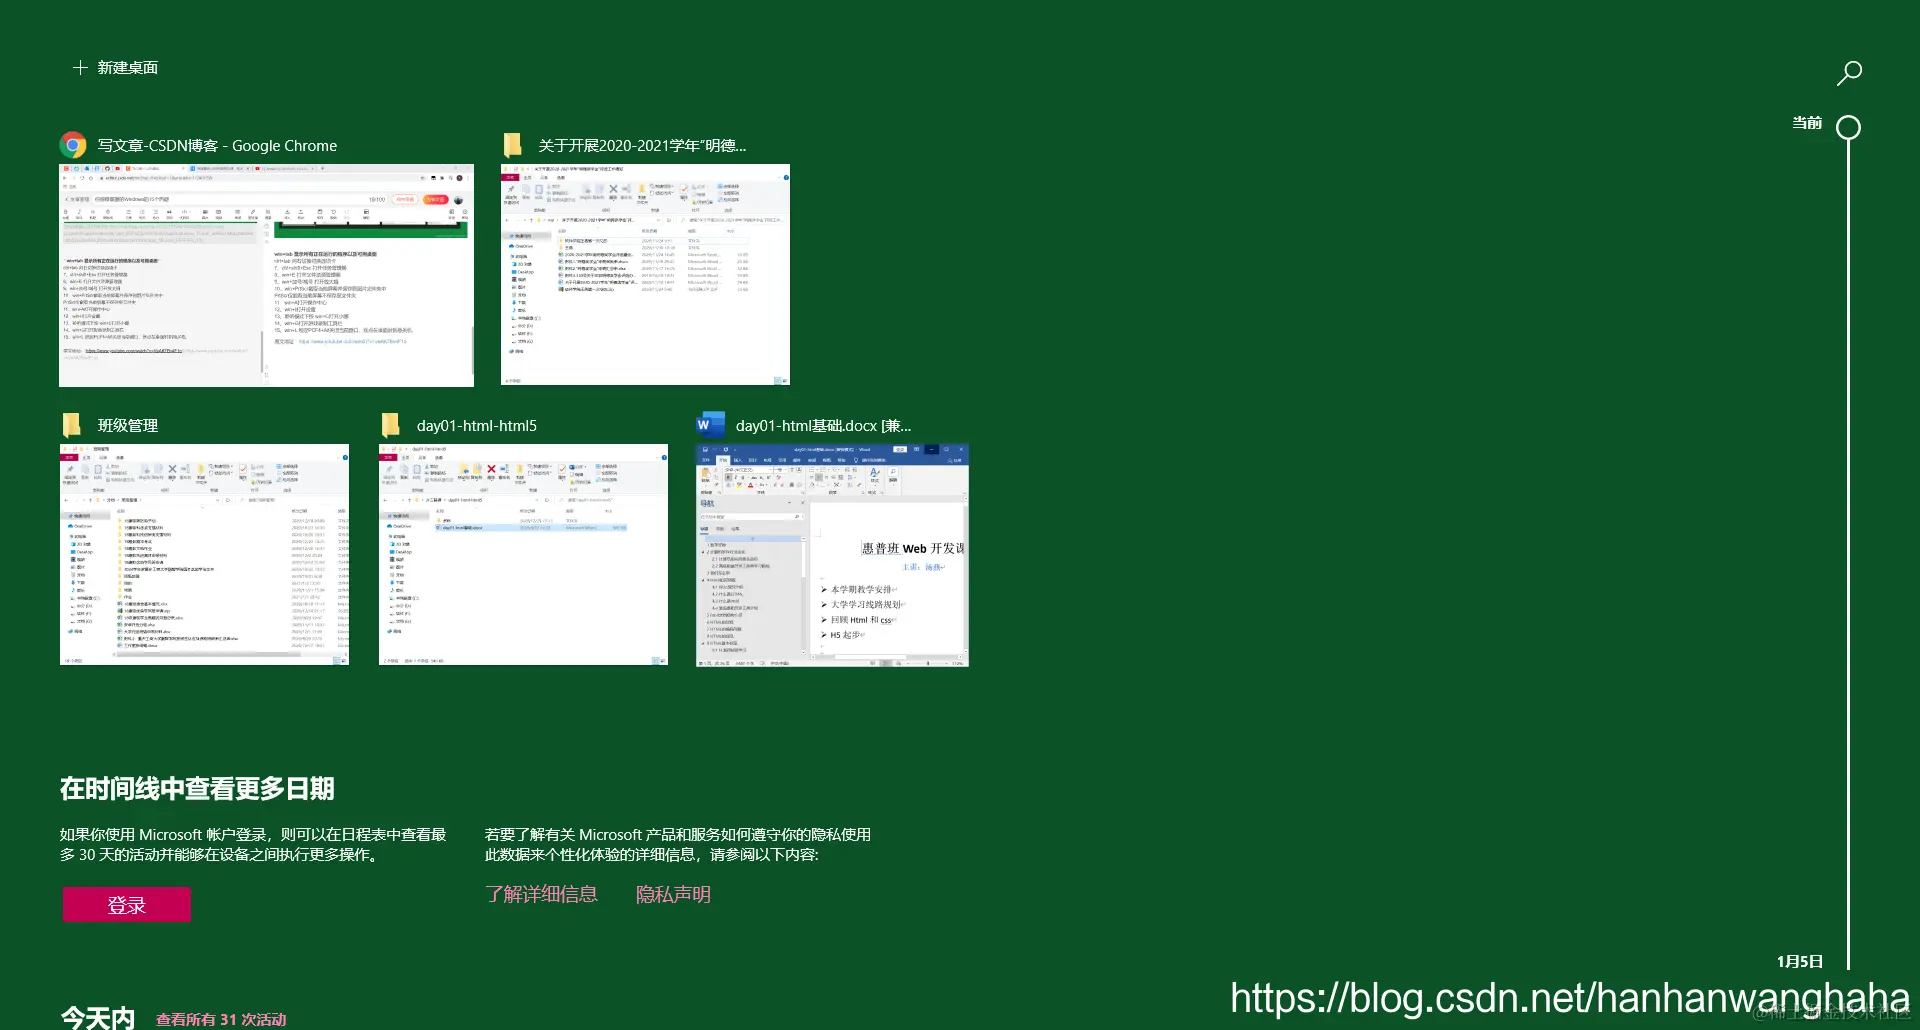Click the Word icon by day01-html基础.docx
Viewport: 1920px width, 1030px height.
(710, 425)
